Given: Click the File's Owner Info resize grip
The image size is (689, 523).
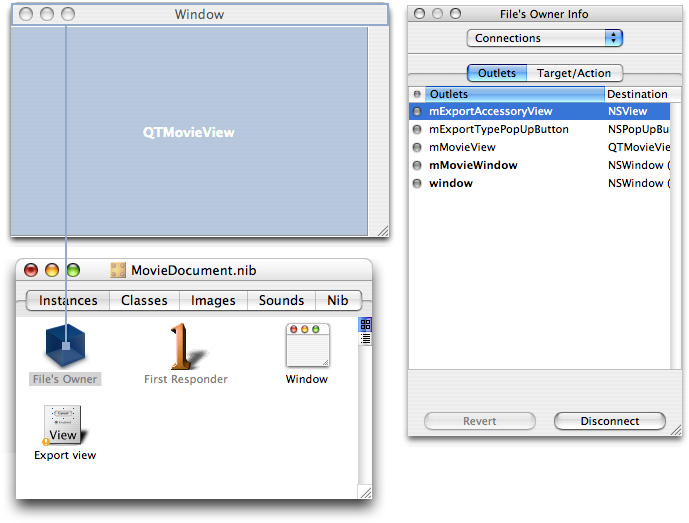Looking at the screenshot, I should click(676, 430).
